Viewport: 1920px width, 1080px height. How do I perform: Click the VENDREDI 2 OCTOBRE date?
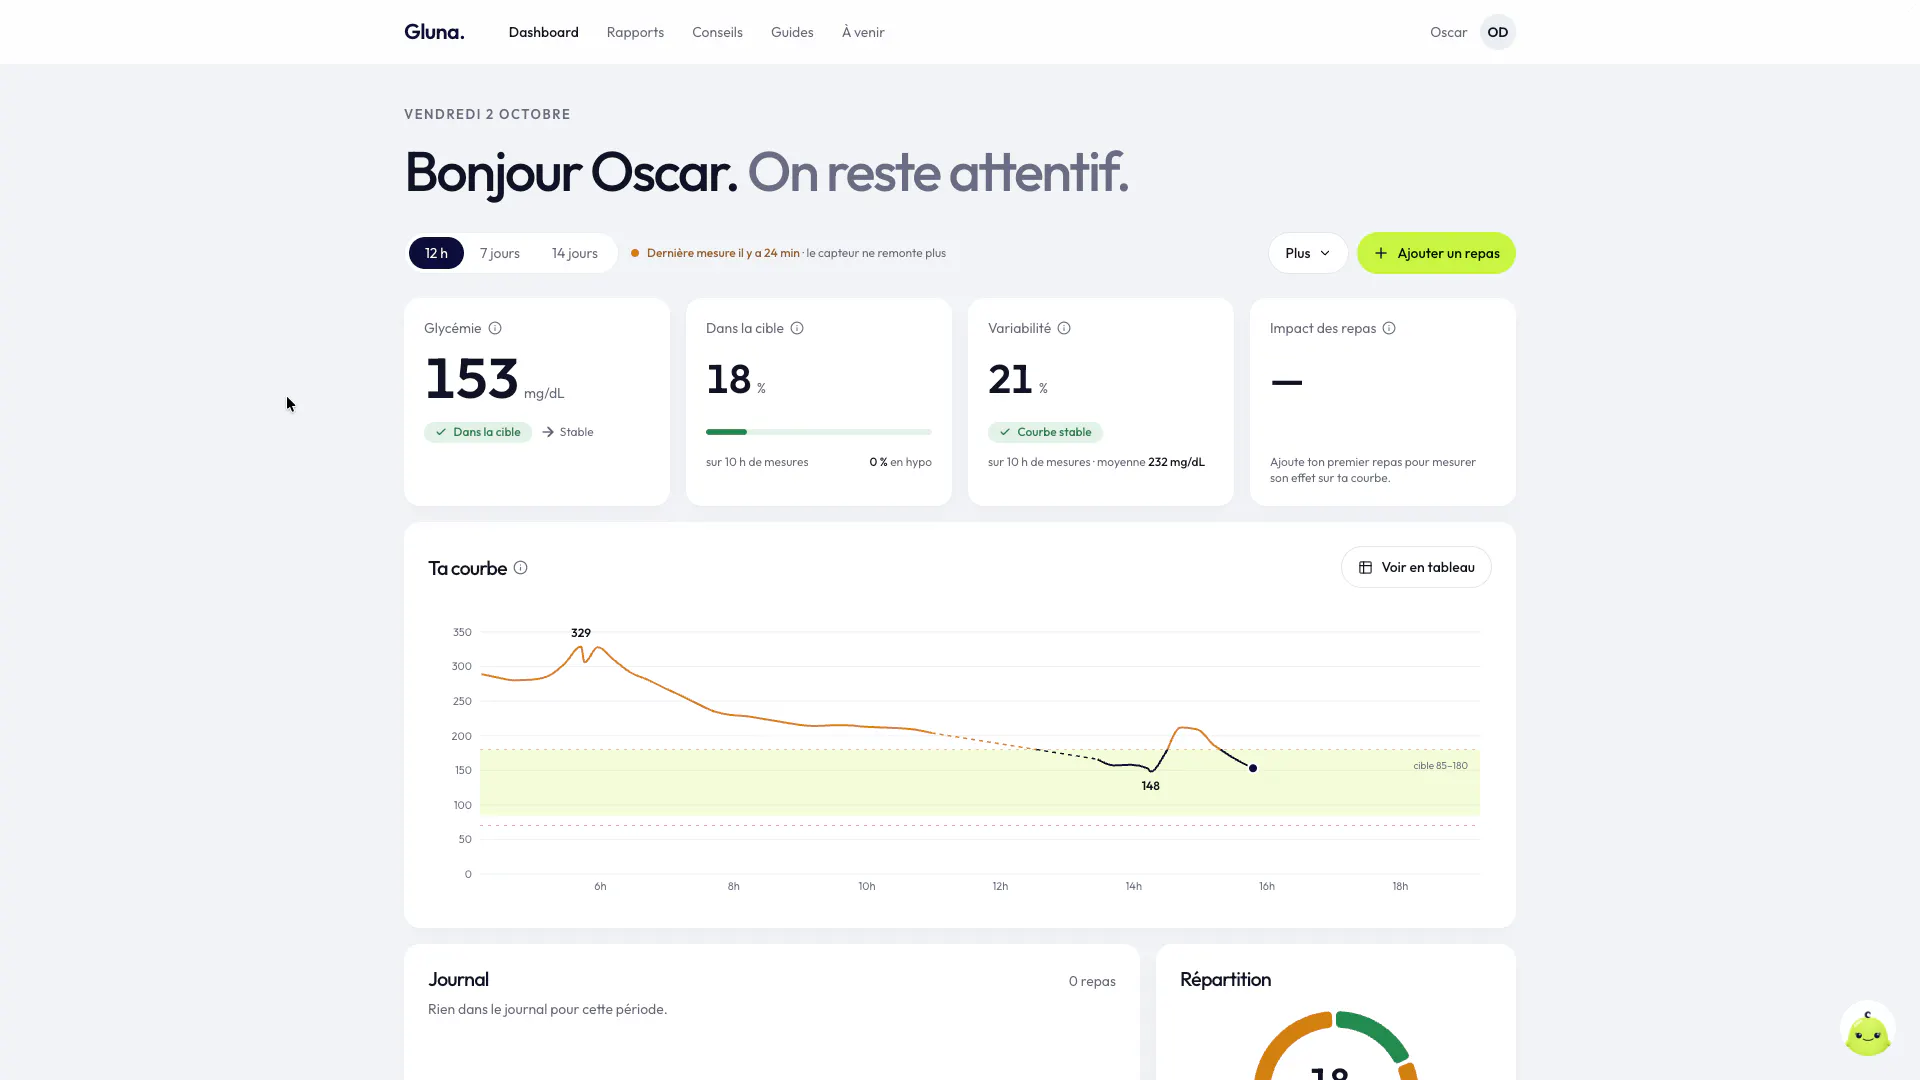(487, 114)
